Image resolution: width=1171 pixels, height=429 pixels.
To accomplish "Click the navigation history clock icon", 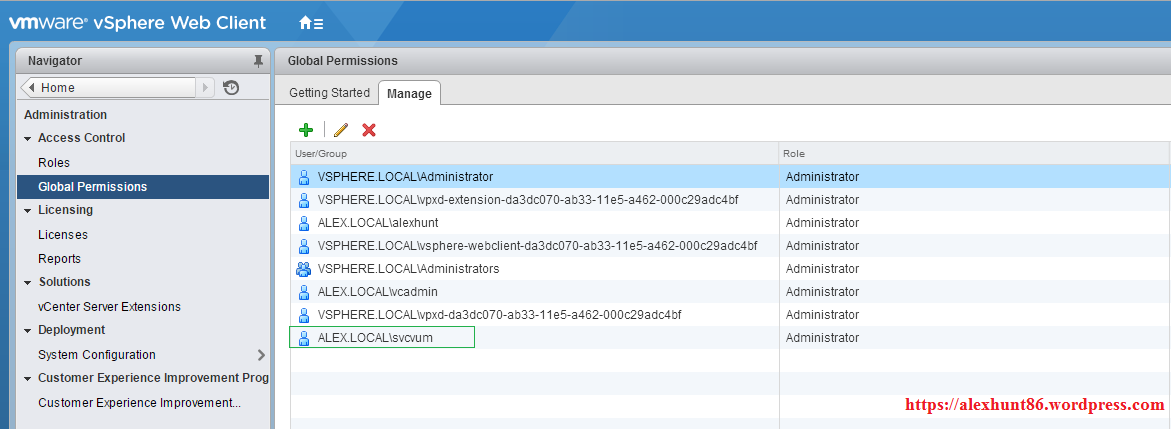I will [231, 88].
